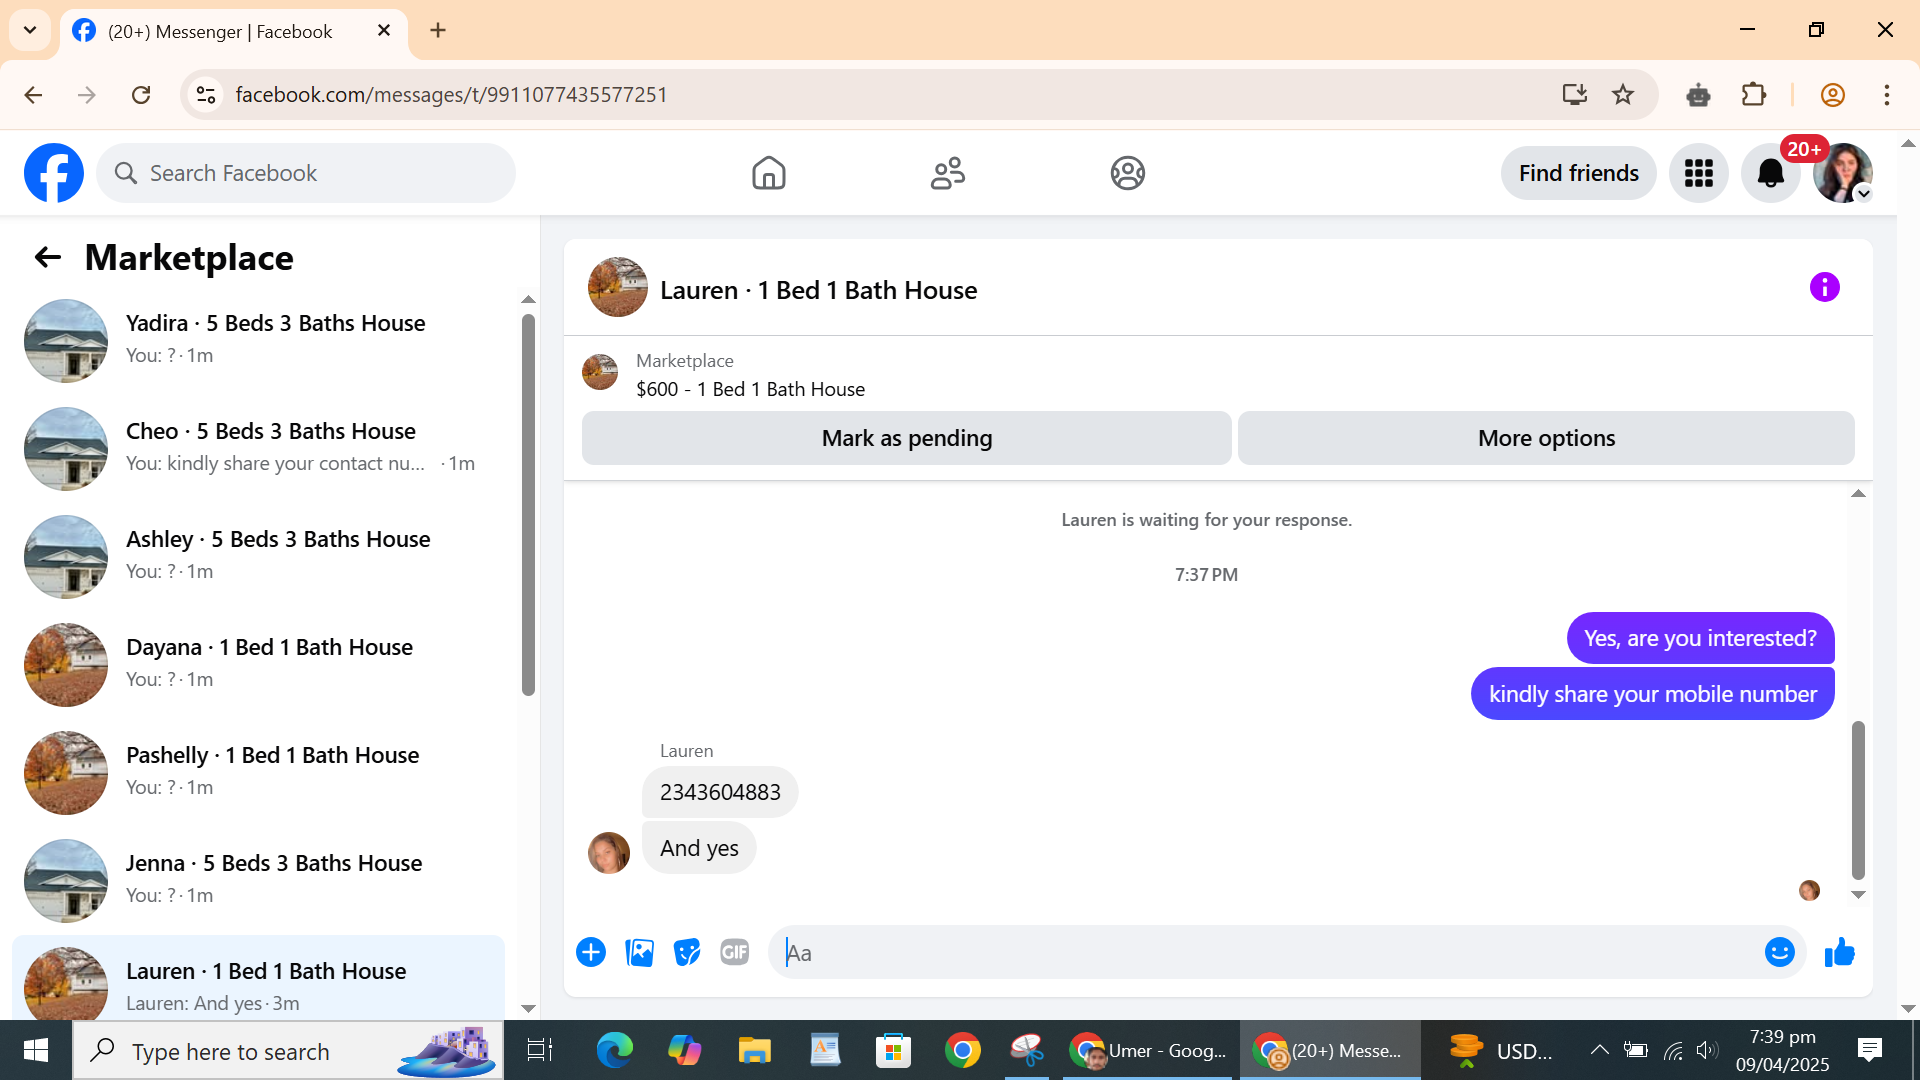Click the taskbar search box

pyautogui.click(x=288, y=1050)
